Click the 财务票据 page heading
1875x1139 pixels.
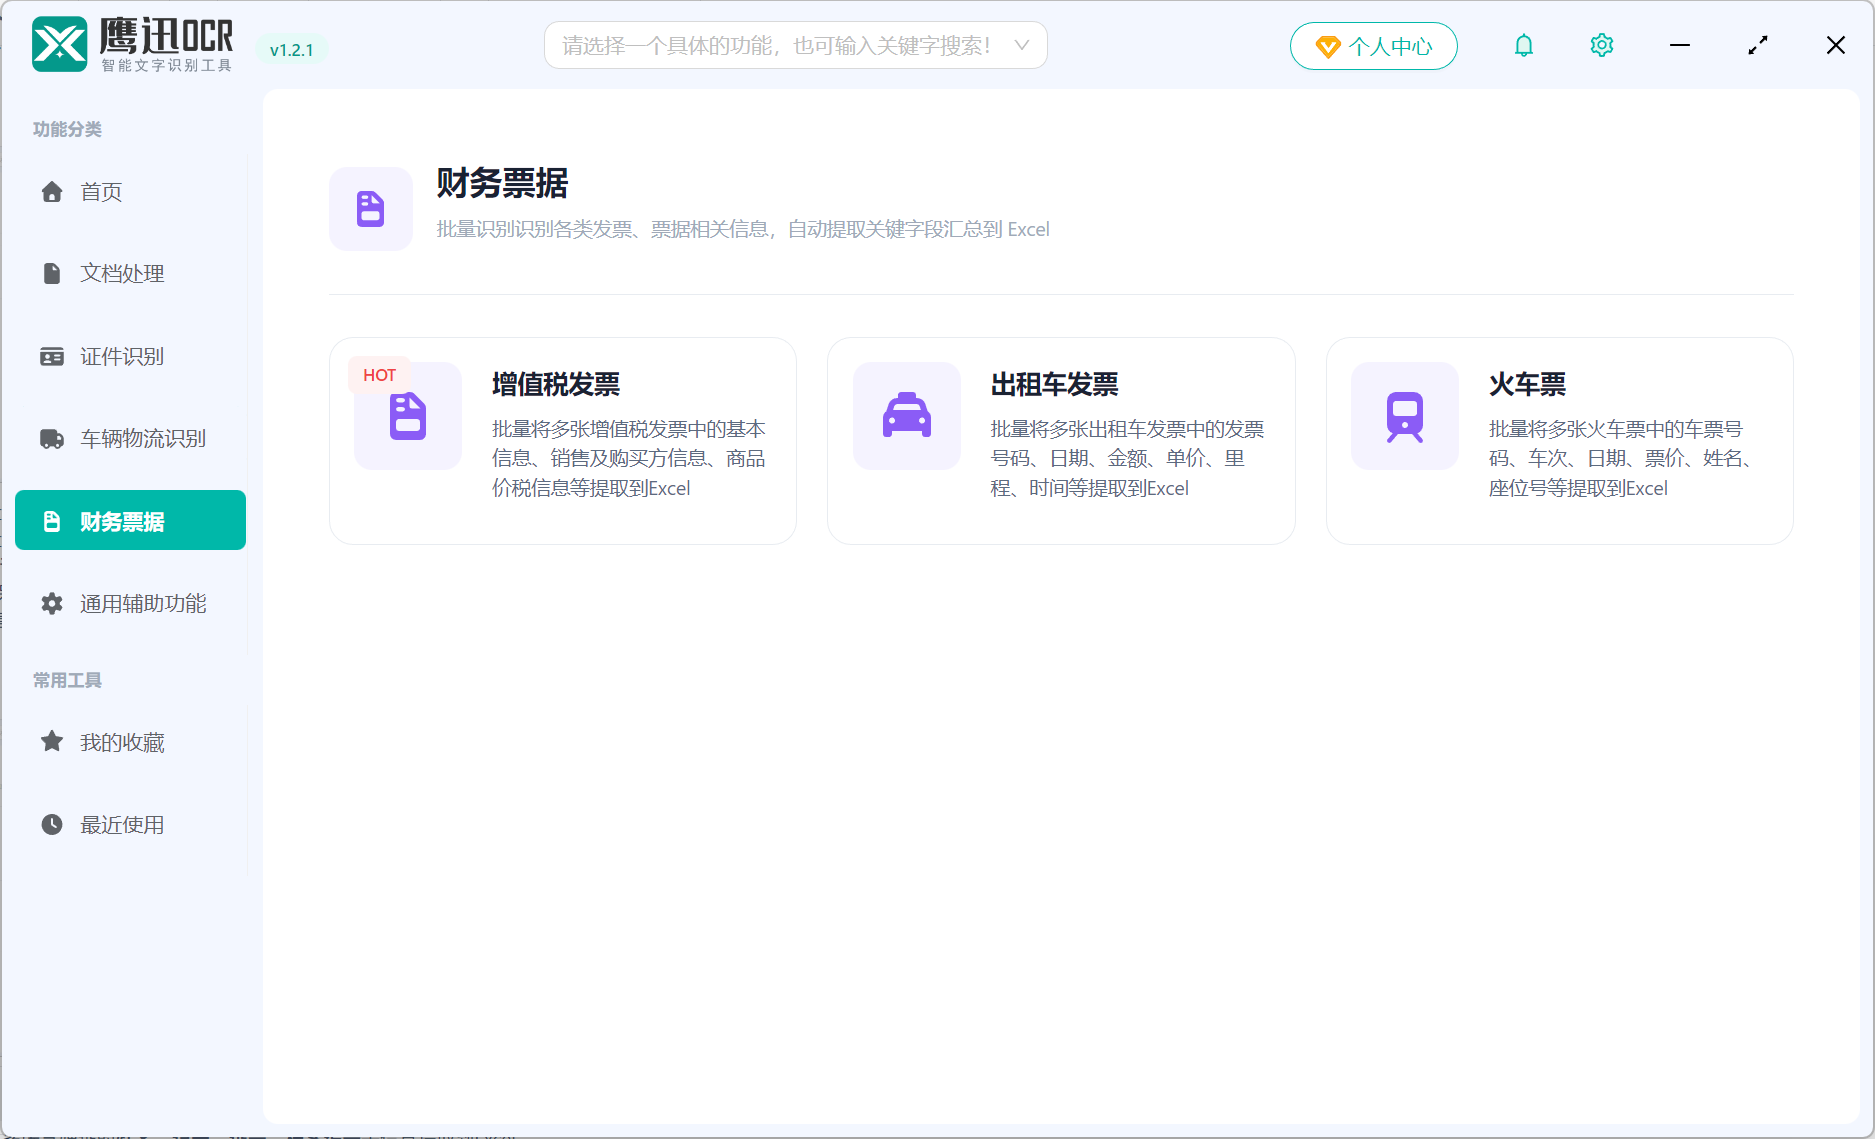pos(502,183)
